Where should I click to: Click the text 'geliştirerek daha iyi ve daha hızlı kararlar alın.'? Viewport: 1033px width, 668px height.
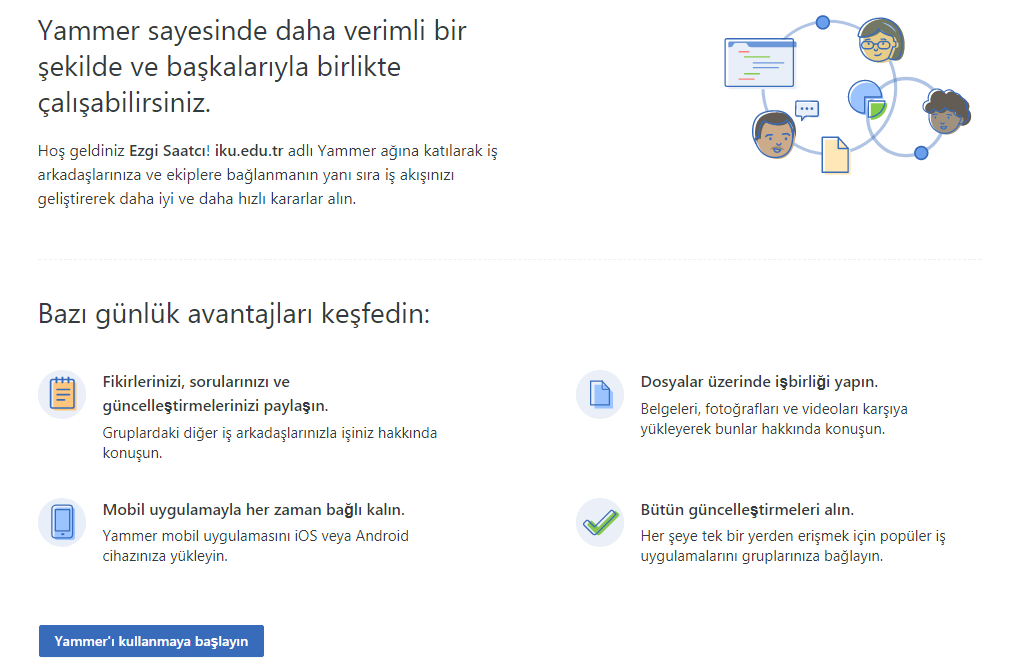click(197, 199)
